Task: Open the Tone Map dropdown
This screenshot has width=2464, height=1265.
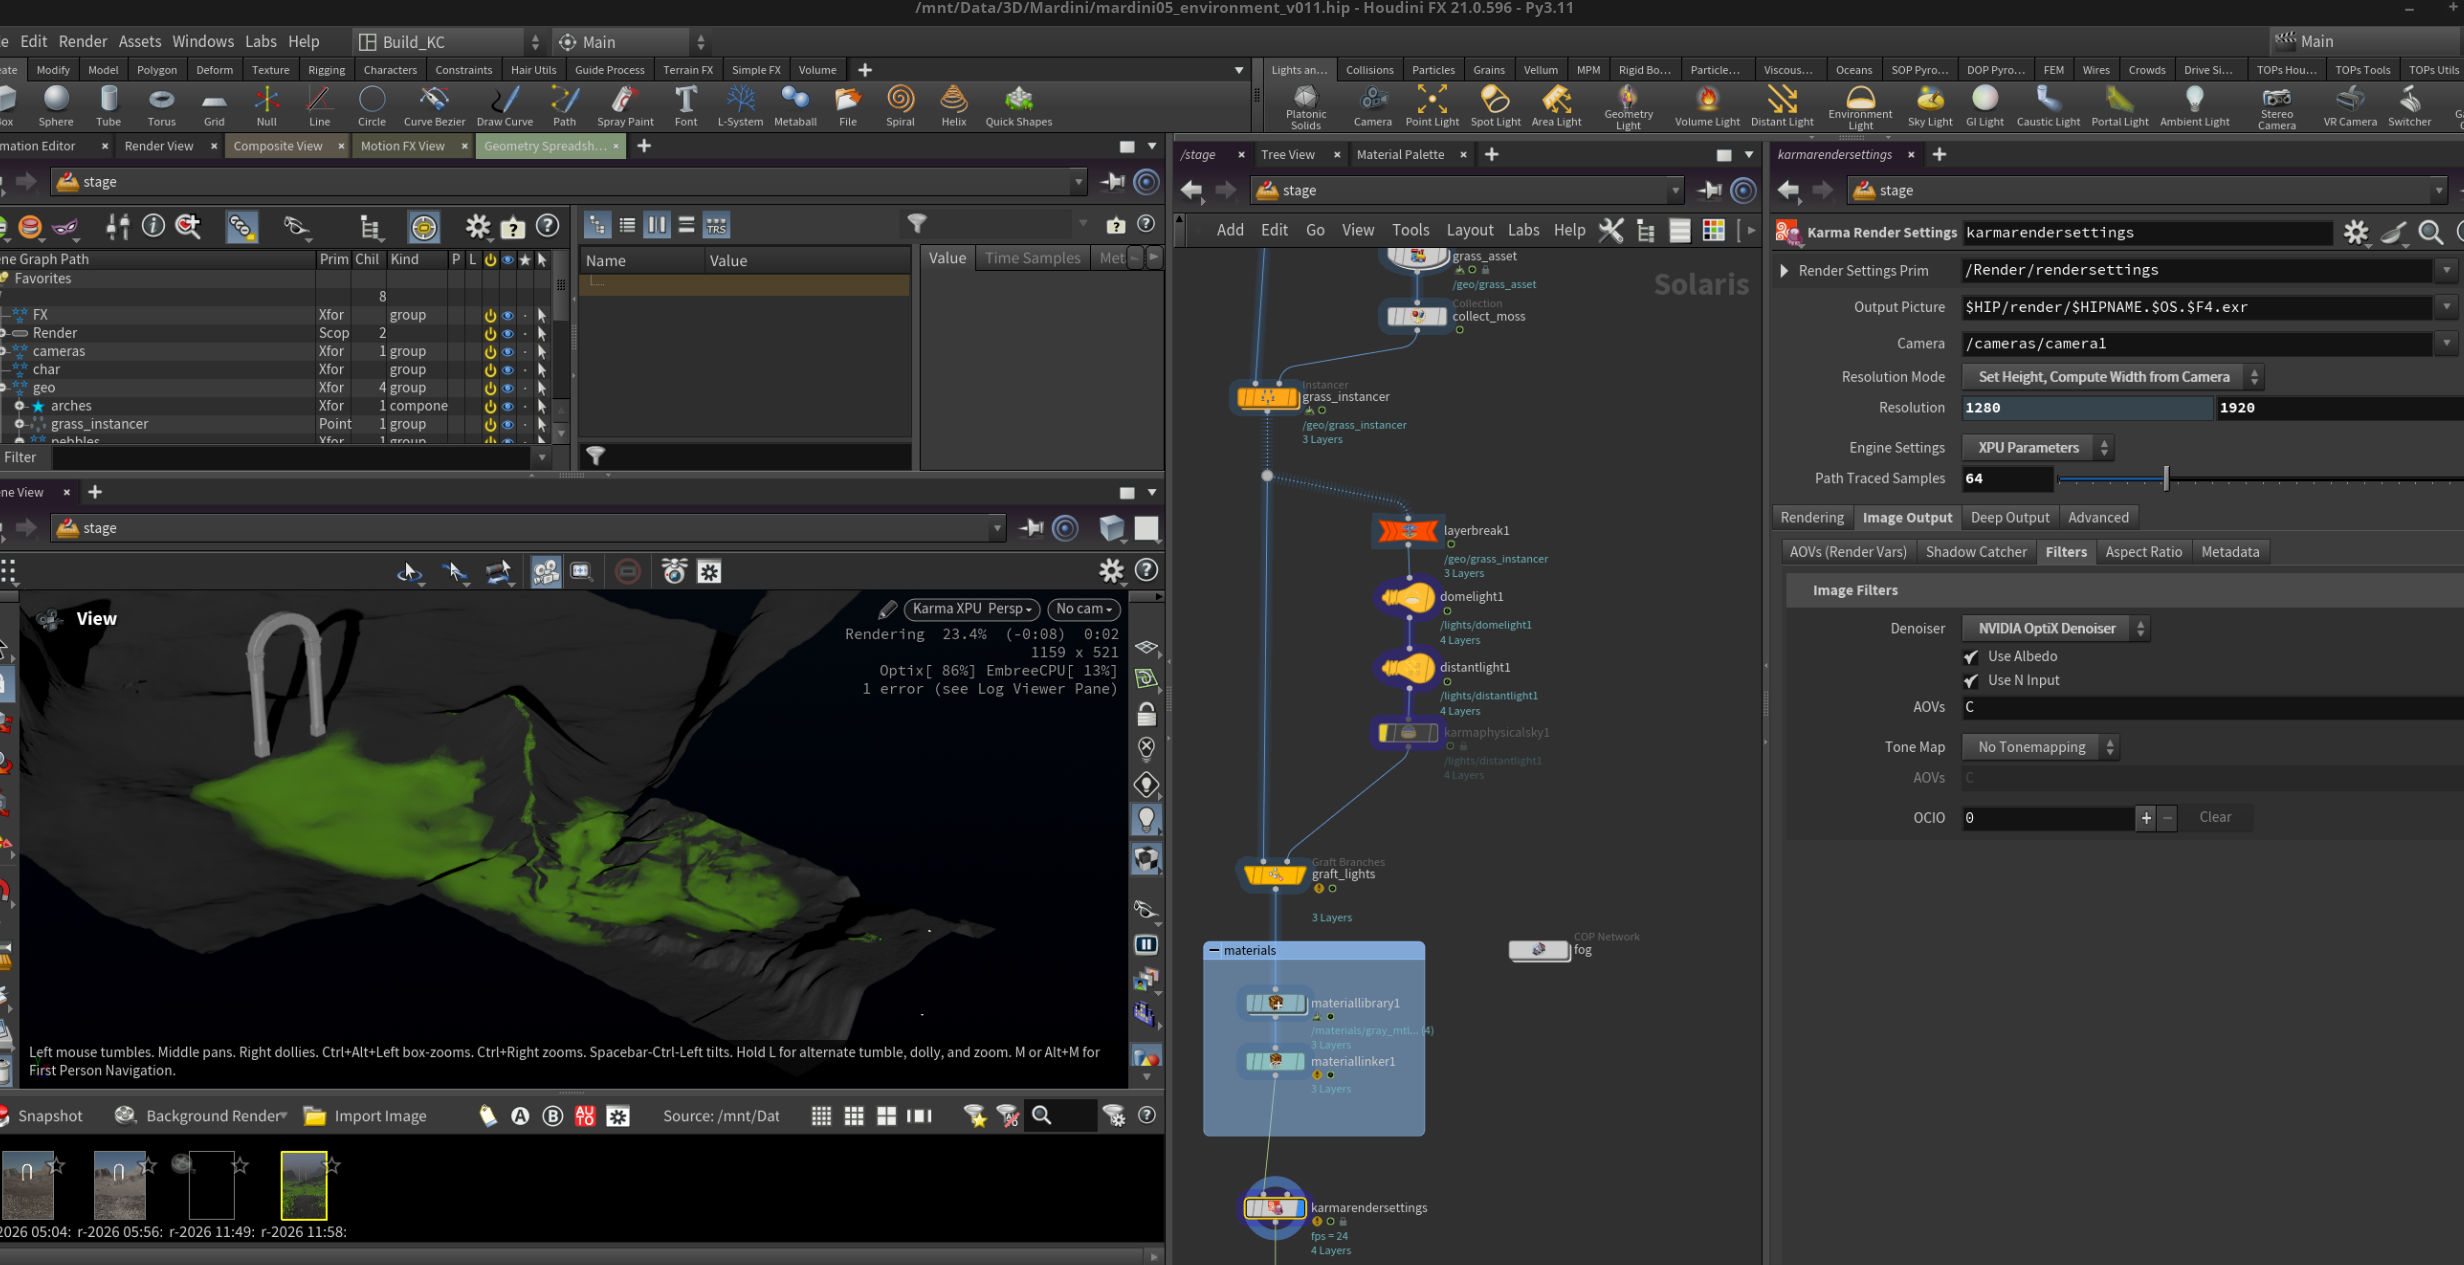Action: point(2040,747)
